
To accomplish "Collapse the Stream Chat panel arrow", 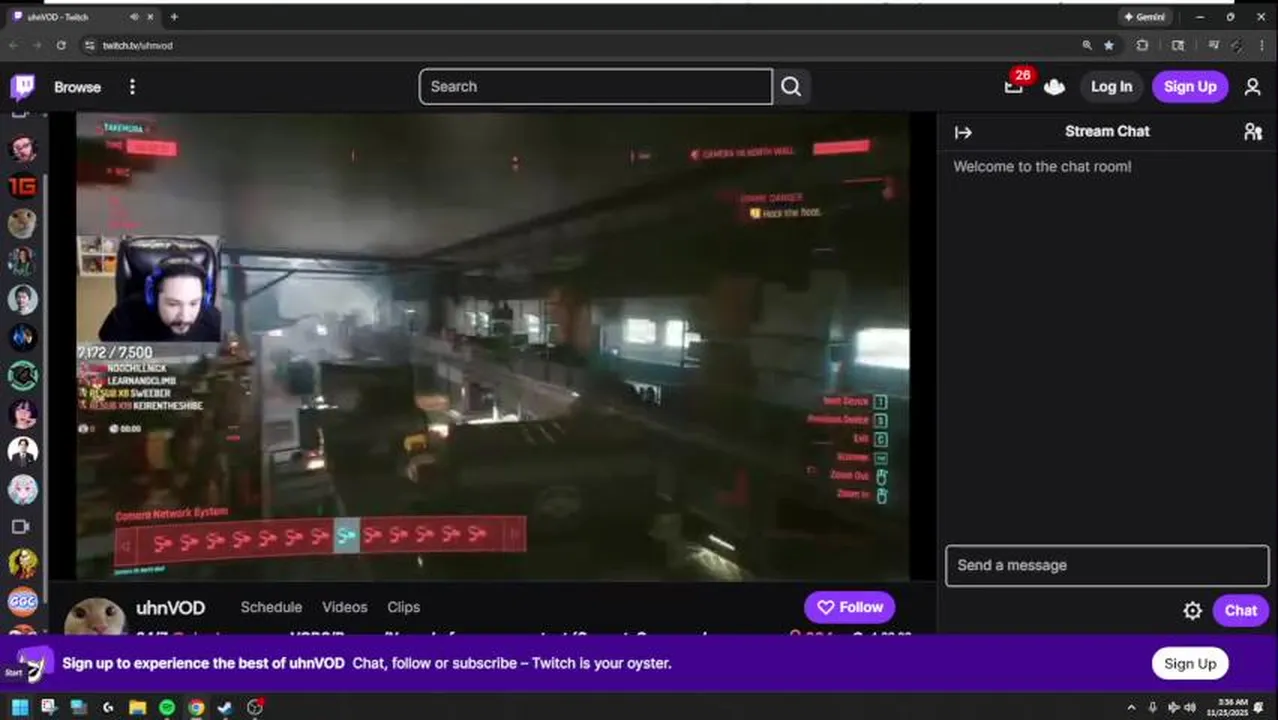I will tap(963, 132).
